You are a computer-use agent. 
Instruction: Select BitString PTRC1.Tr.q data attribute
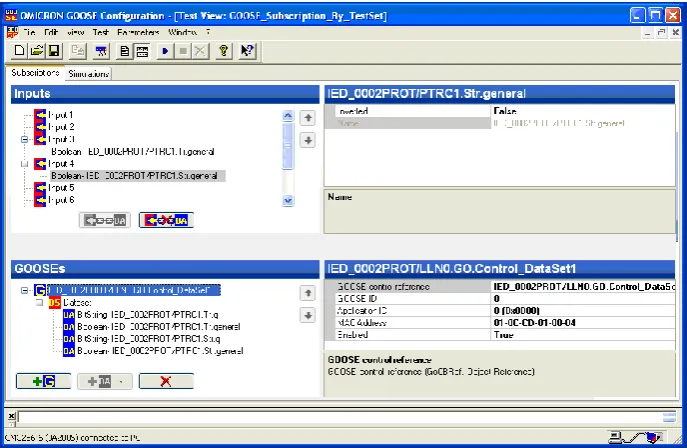148,315
